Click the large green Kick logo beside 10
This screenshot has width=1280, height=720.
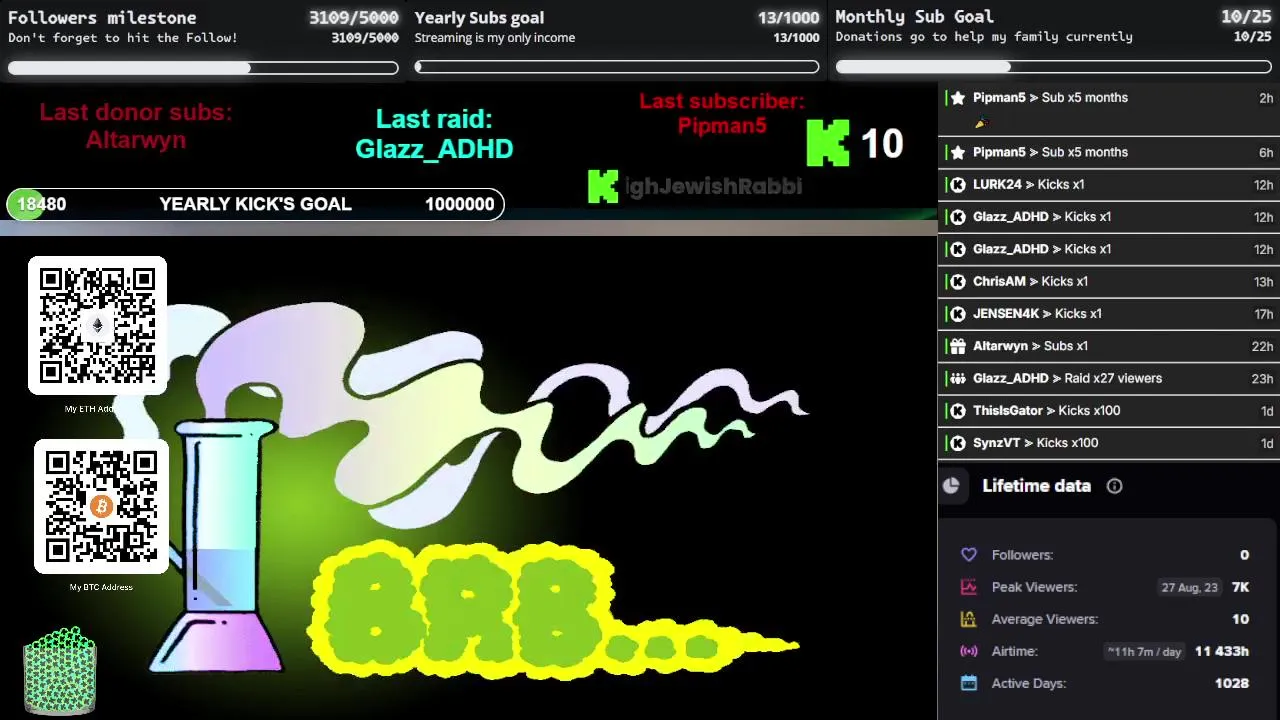828,143
